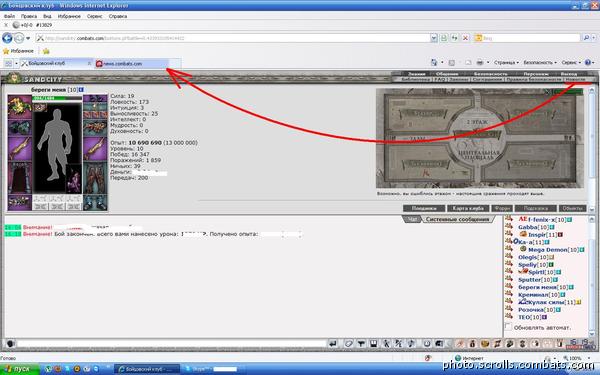
Task: Click the private message icon beside Sputter
Action: point(509,279)
